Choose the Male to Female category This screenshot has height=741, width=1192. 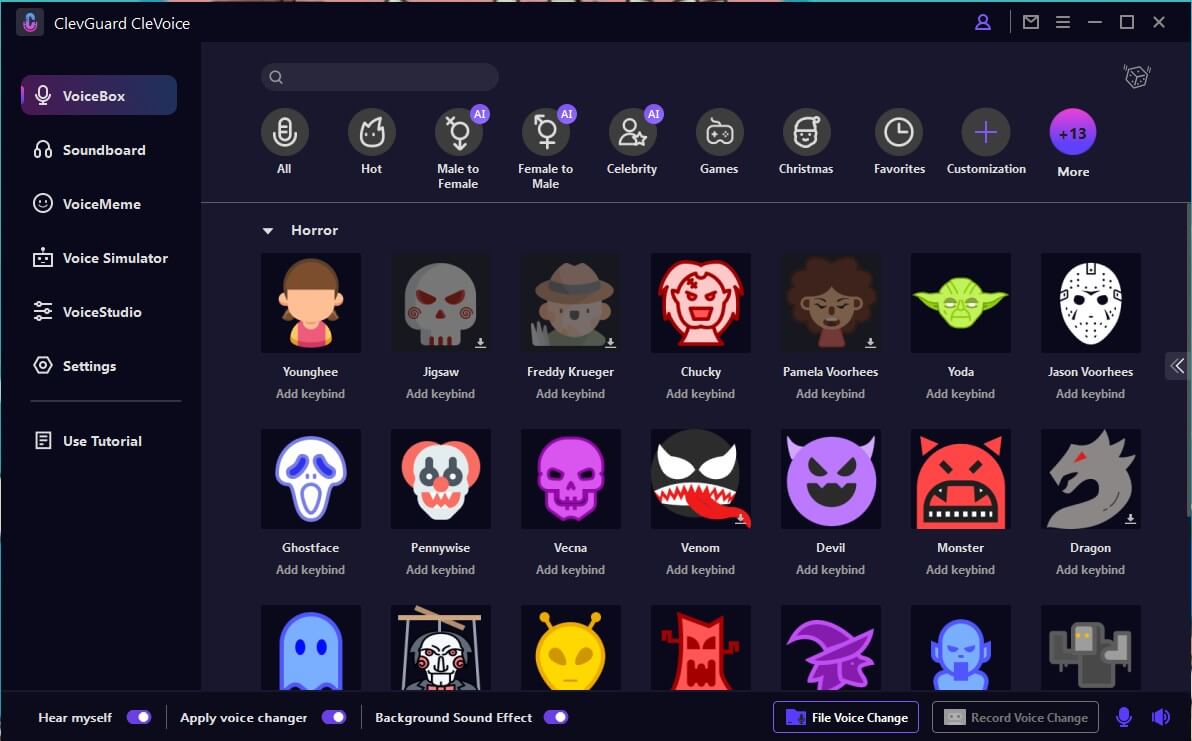click(458, 132)
